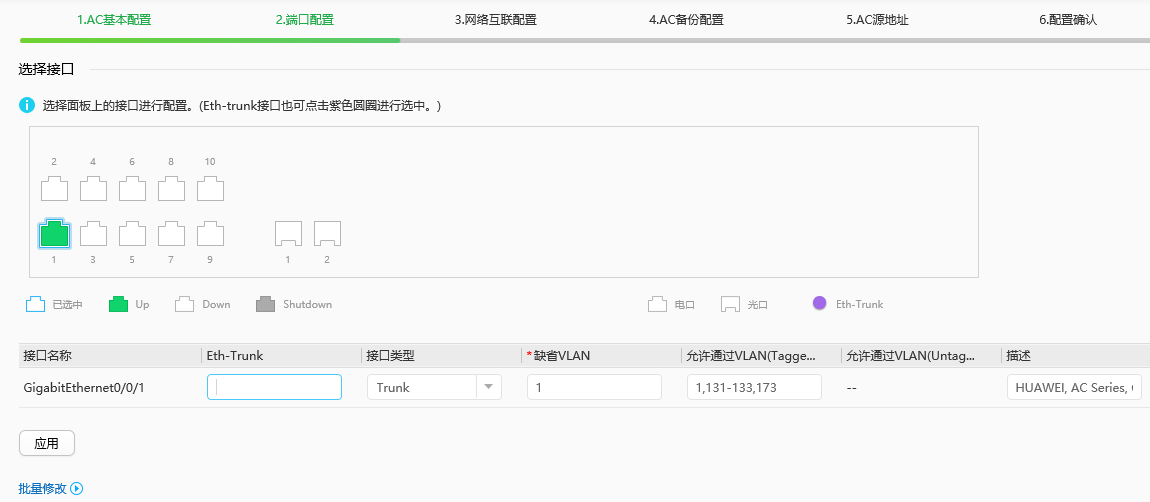Click electrical port 4 icon
The height and width of the screenshot is (502, 1150).
(x=93, y=189)
